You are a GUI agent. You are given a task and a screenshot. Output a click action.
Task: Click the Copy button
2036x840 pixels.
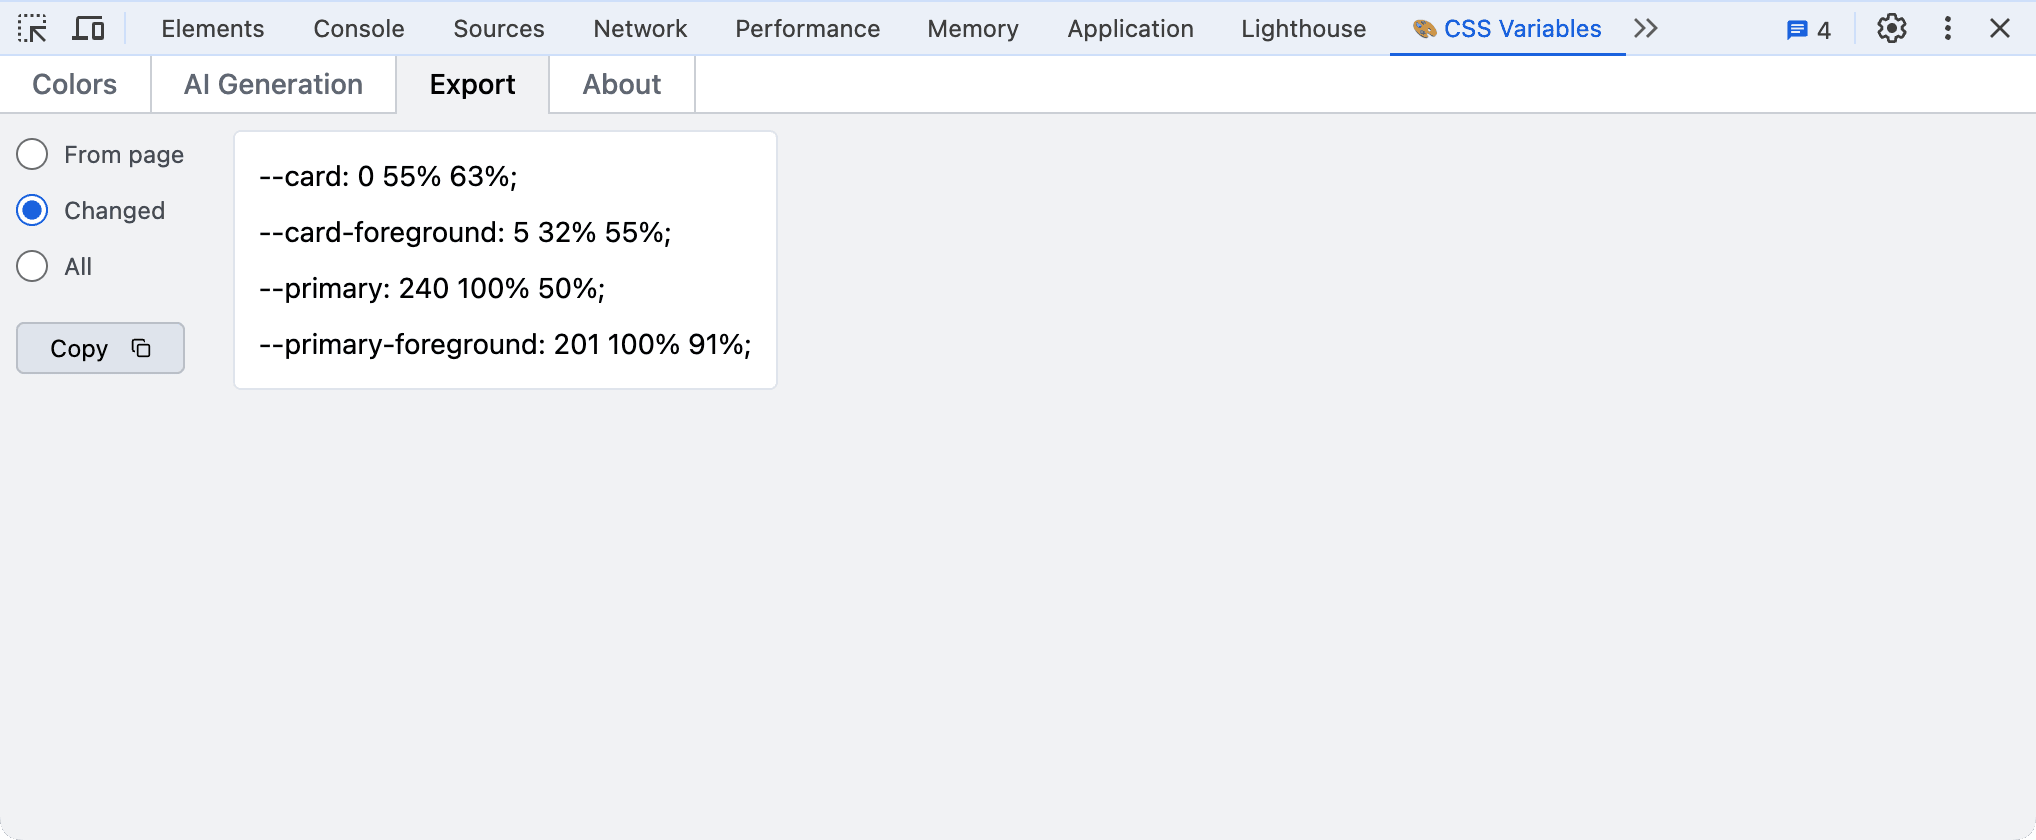(100, 348)
